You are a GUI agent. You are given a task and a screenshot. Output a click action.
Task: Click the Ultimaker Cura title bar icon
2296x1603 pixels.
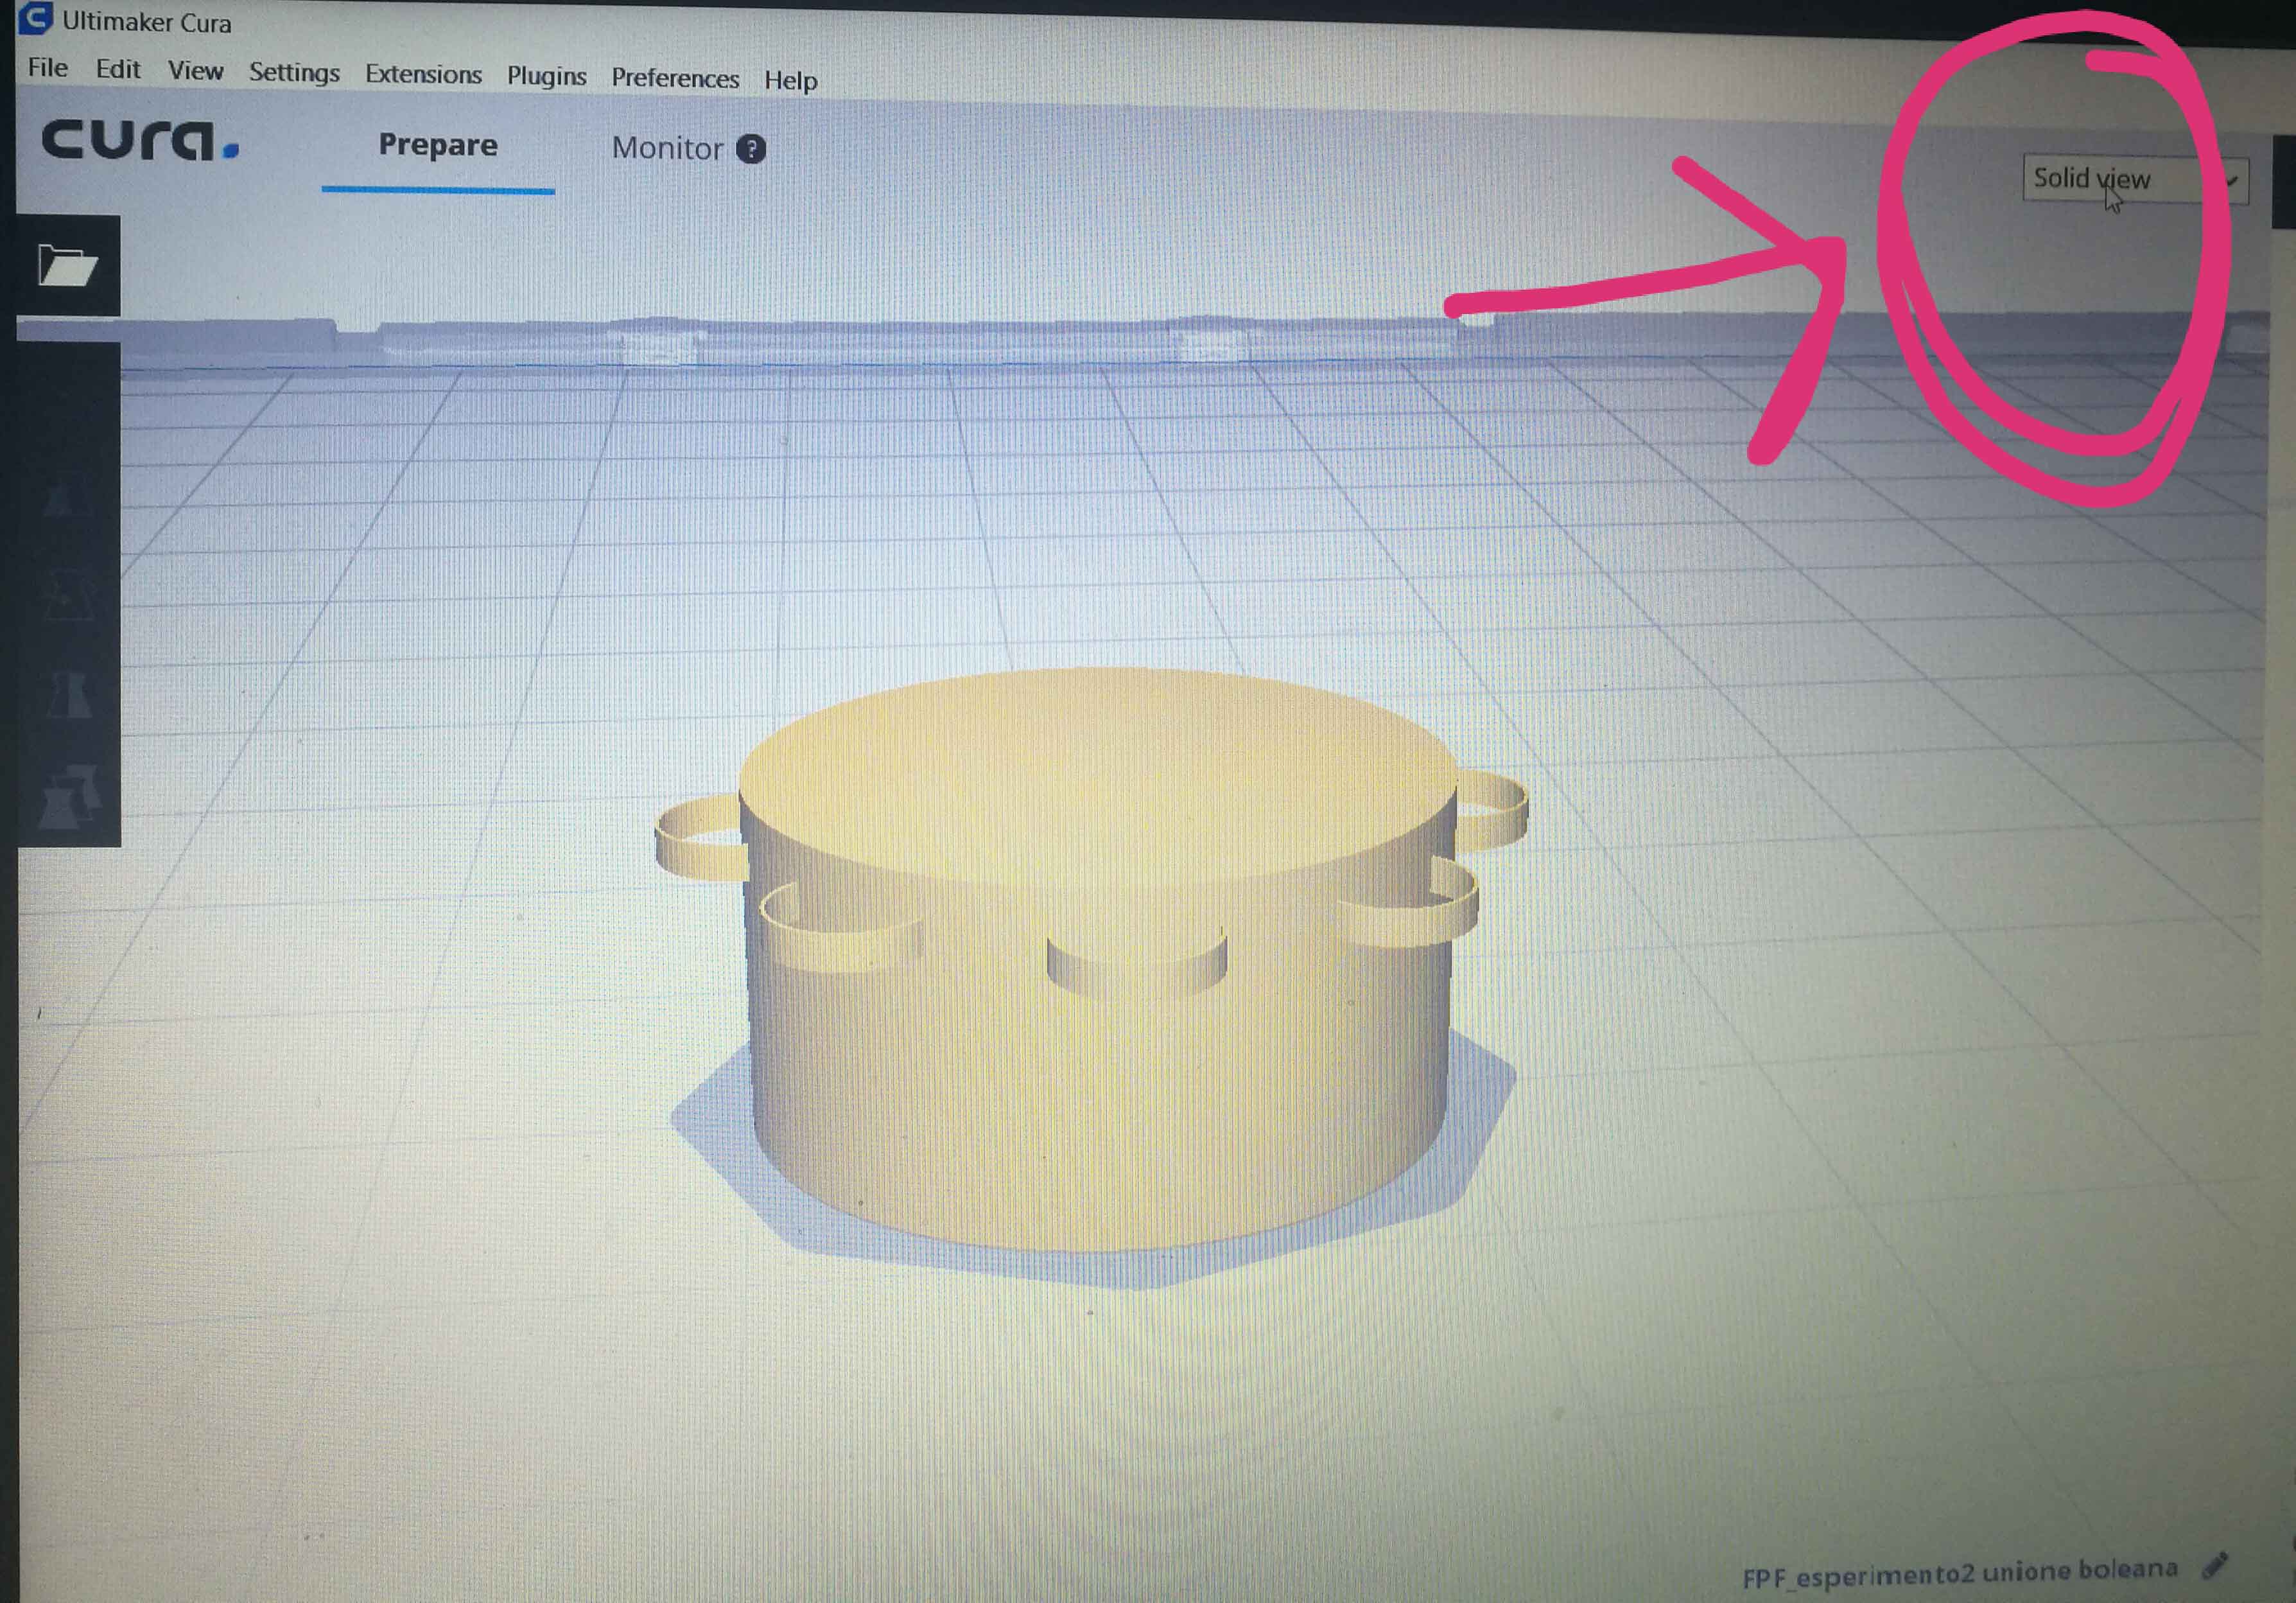pos(36,17)
